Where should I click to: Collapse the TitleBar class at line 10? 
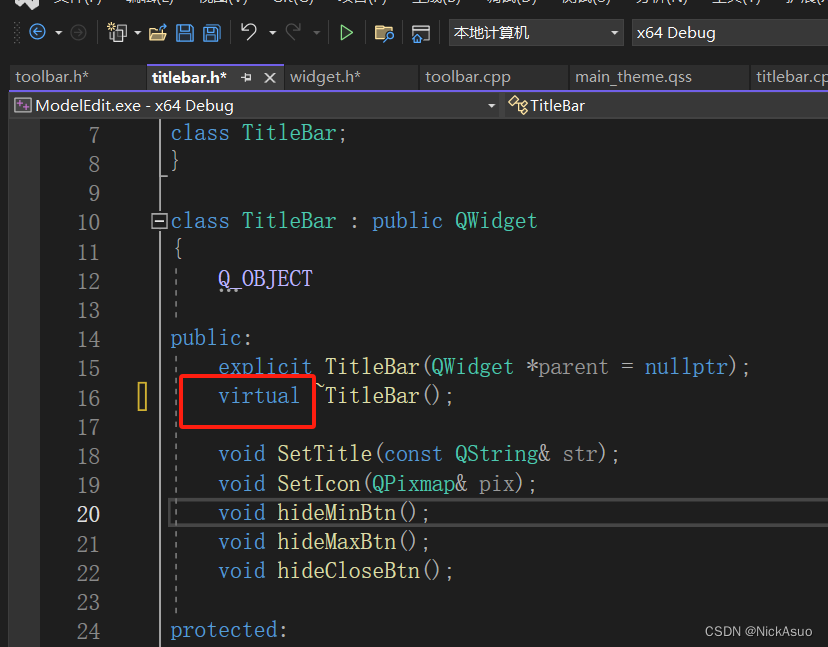coord(159,220)
